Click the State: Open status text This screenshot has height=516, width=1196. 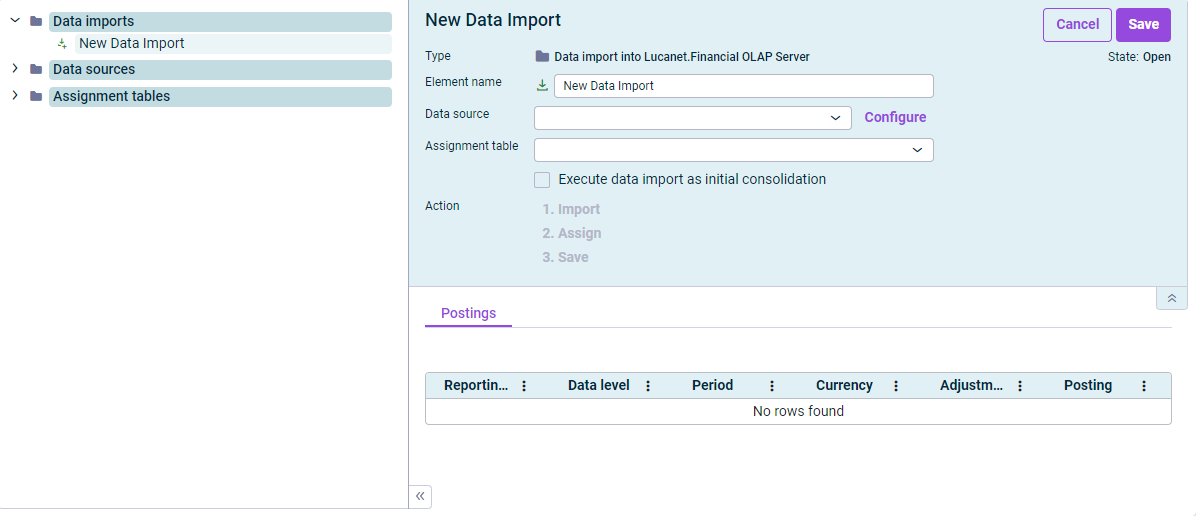coord(1140,57)
